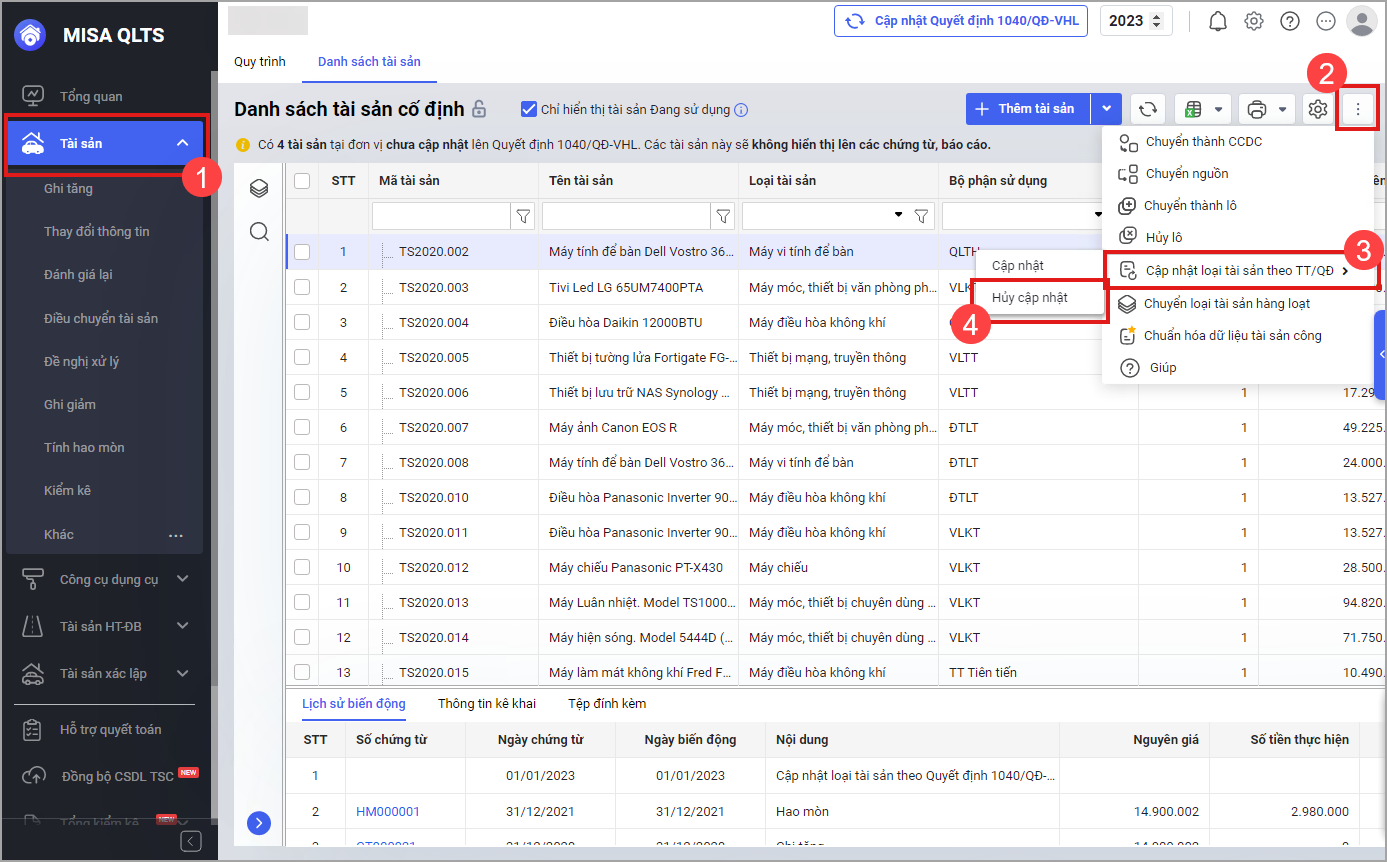This screenshot has height=862, width=1387.
Task: Click the three-dot more options button
Action: coord(1357,109)
